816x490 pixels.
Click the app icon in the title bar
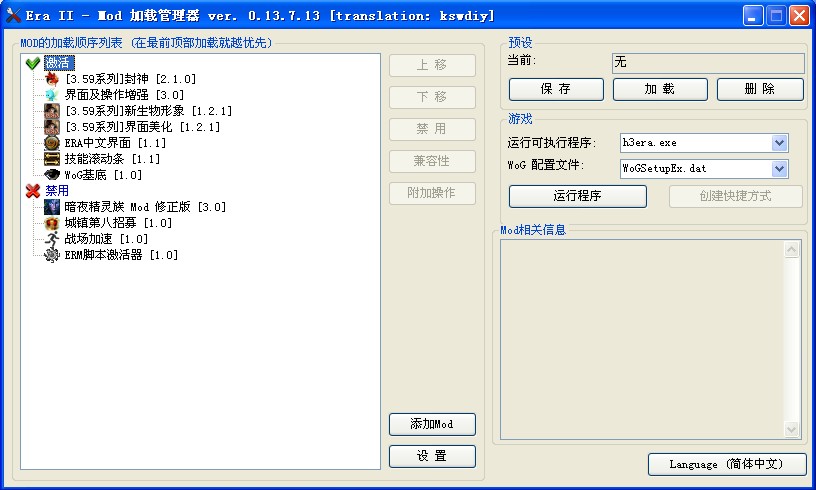13,15
